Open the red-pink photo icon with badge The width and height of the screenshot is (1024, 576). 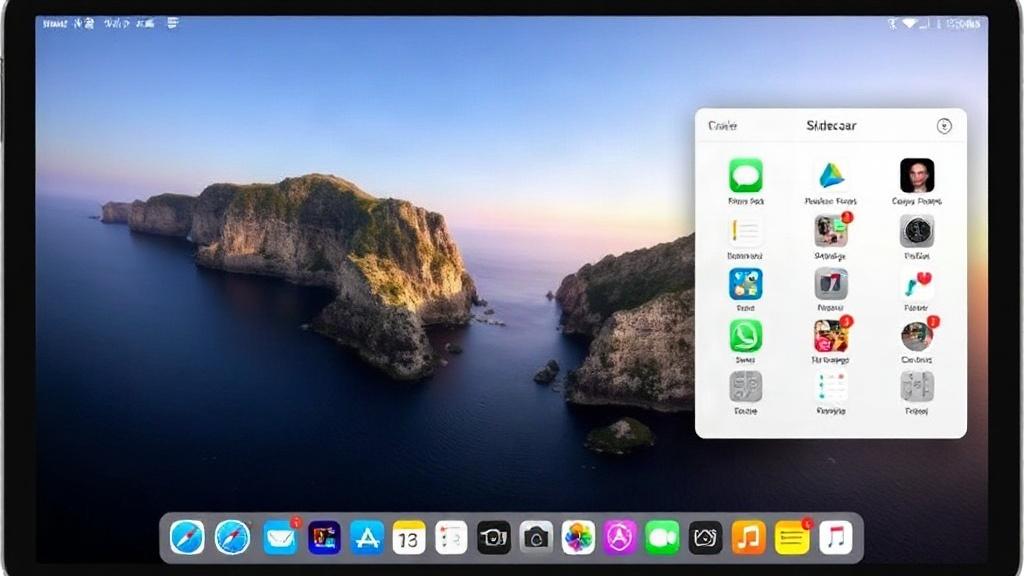click(831, 336)
